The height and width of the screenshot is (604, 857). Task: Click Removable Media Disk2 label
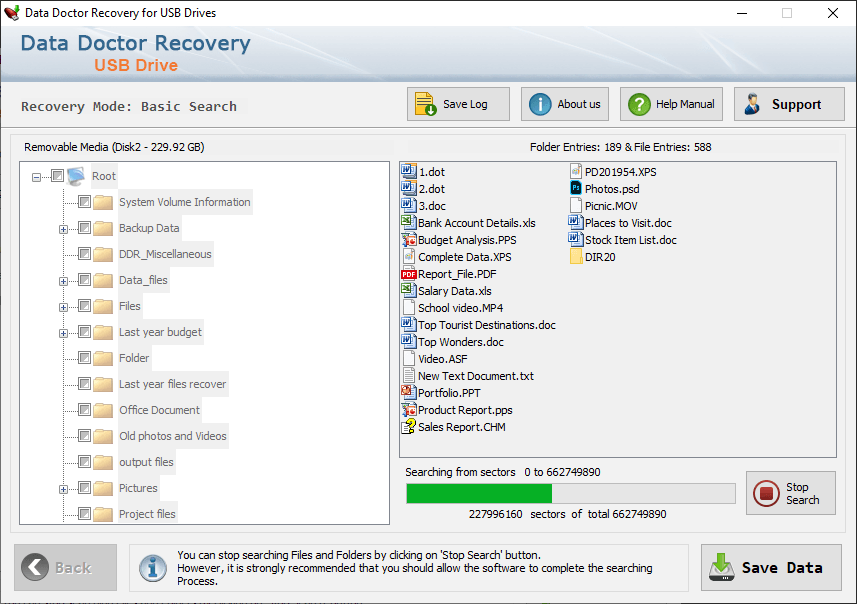click(x=114, y=147)
